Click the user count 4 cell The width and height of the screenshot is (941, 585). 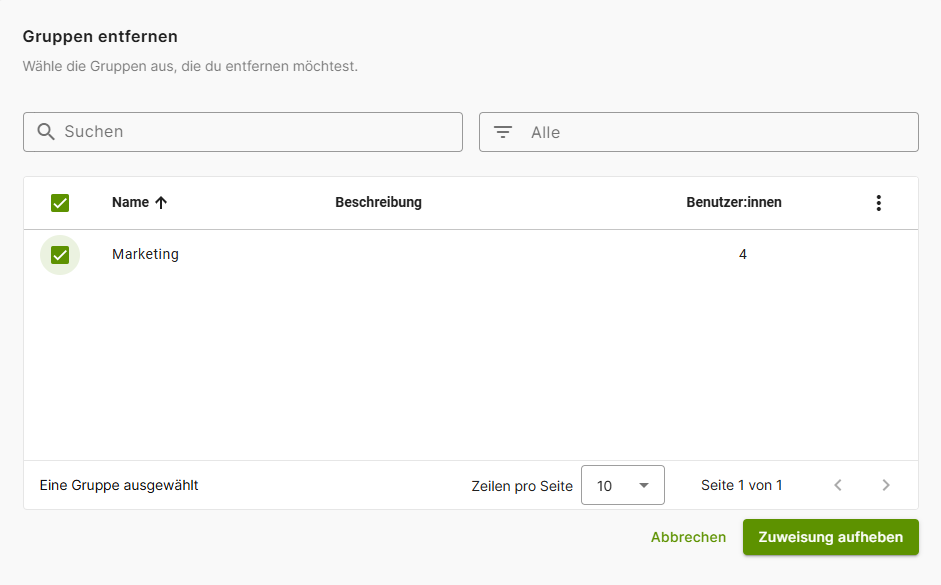[x=742, y=254]
